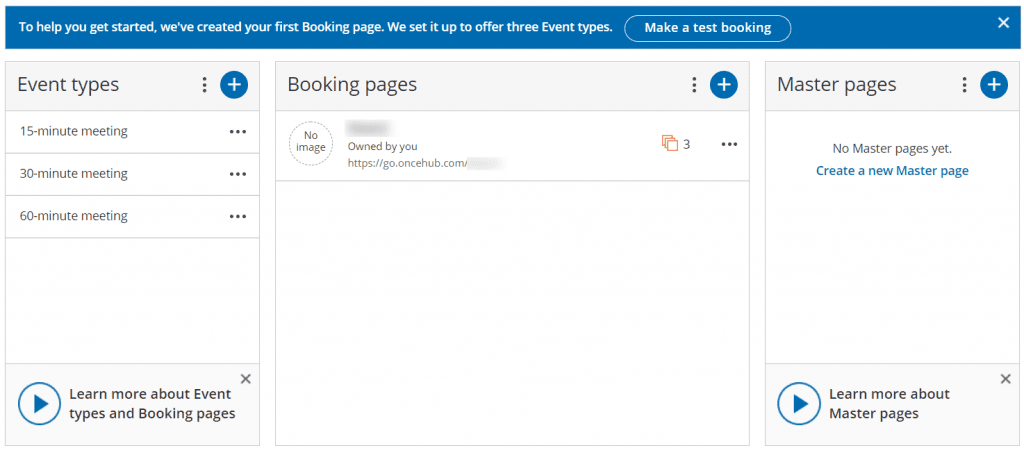The image size is (1024, 453).
Task: Select the 15-minute meeting event type
Action: (74, 132)
